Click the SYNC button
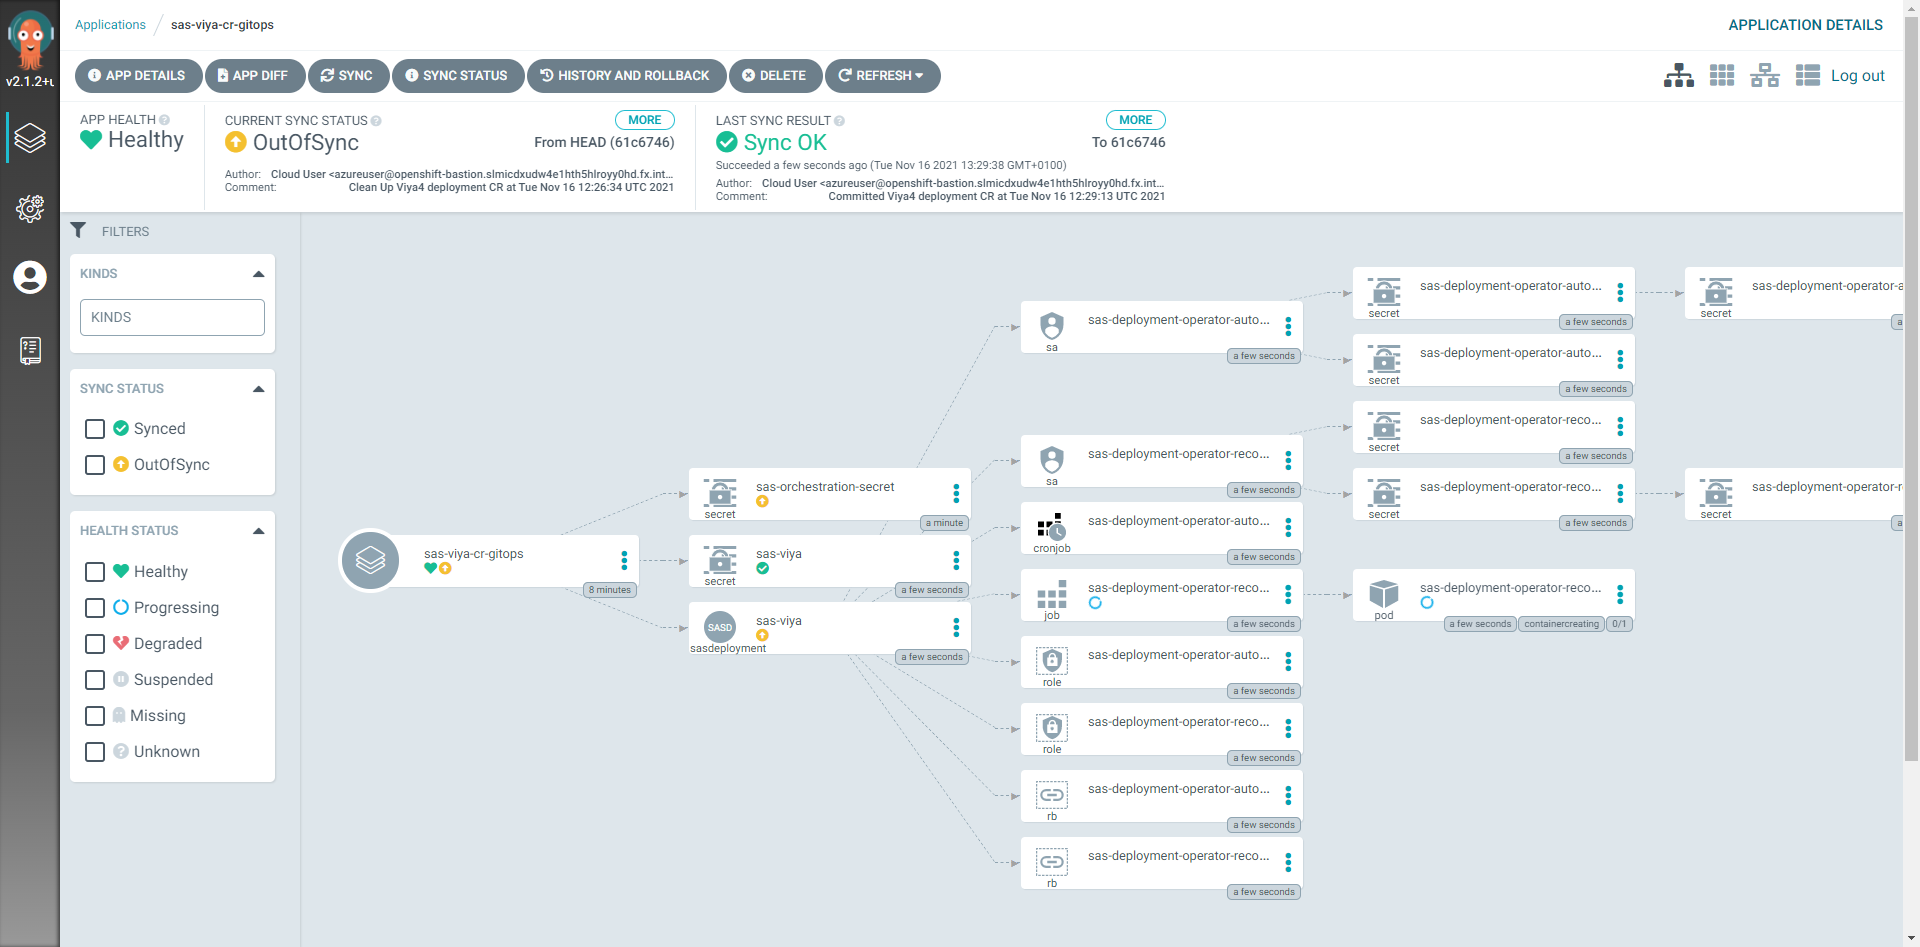 [348, 75]
